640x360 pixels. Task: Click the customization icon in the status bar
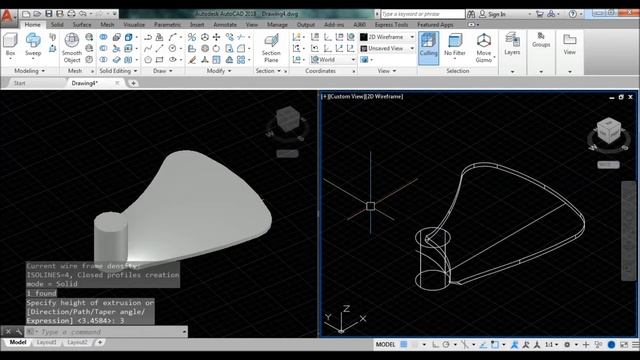[636, 345]
